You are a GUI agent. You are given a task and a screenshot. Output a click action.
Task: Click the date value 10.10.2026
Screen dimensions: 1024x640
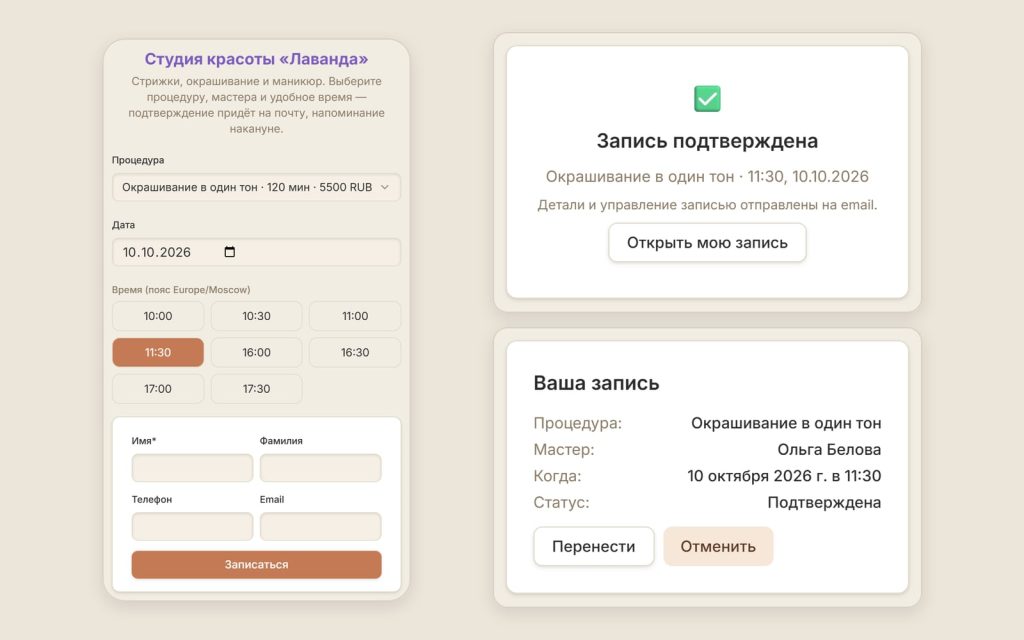click(157, 253)
